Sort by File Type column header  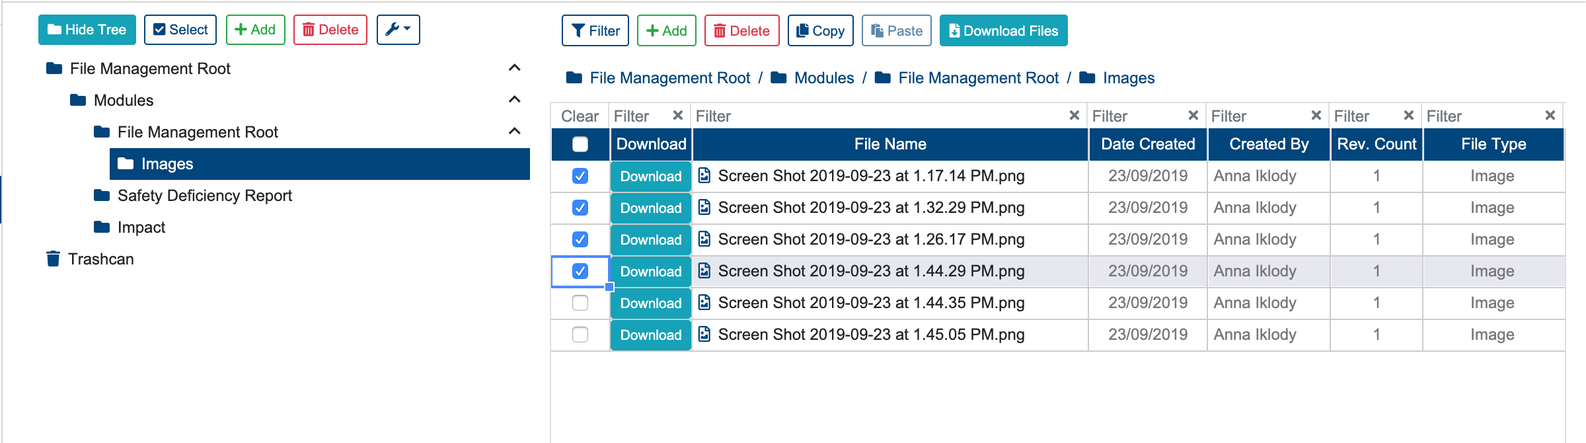click(x=1493, y=144)
